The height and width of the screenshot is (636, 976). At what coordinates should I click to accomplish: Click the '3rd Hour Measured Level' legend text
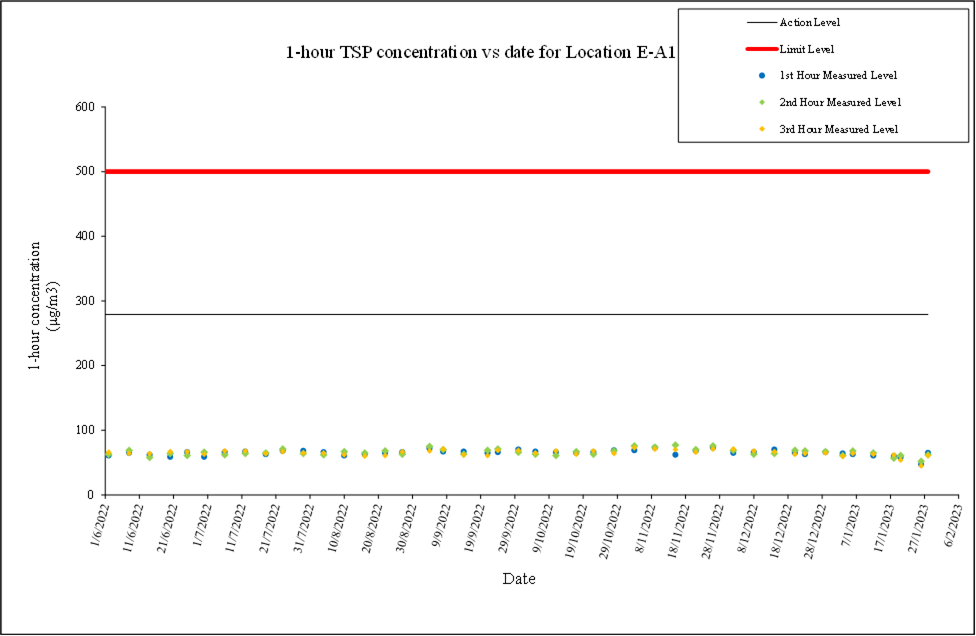(838, 129)
